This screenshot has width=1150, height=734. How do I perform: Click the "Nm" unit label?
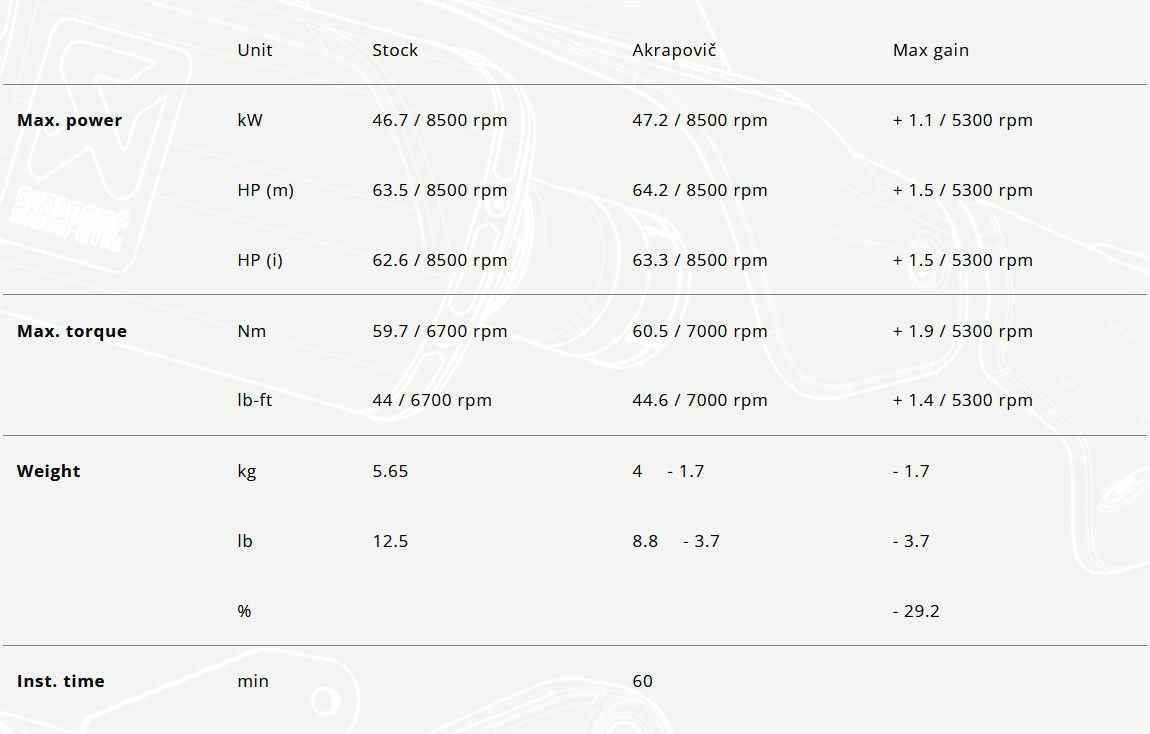pos(252,331)
